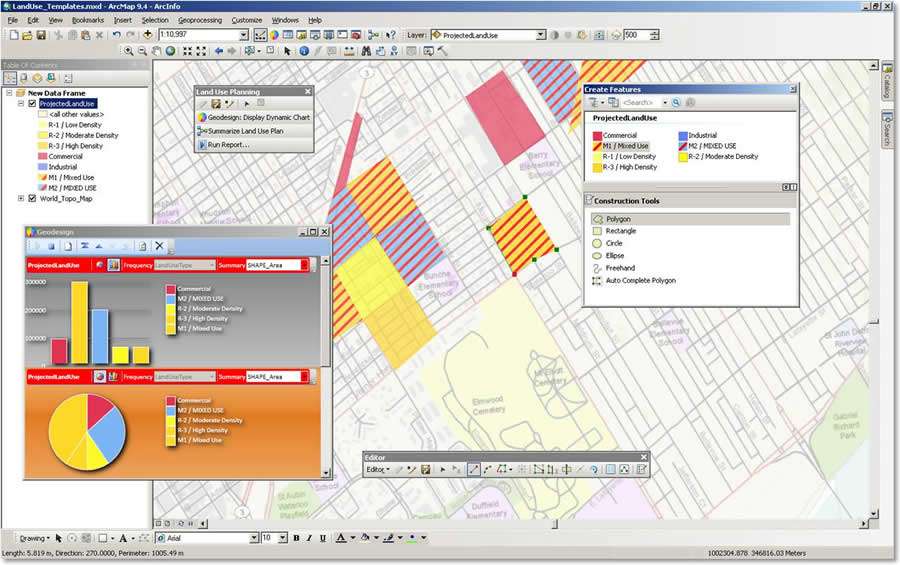Image resolution: width=900 pixels, height=565 pixels.
Task: Click the Save icon in main toolbar
Action: 41,35
